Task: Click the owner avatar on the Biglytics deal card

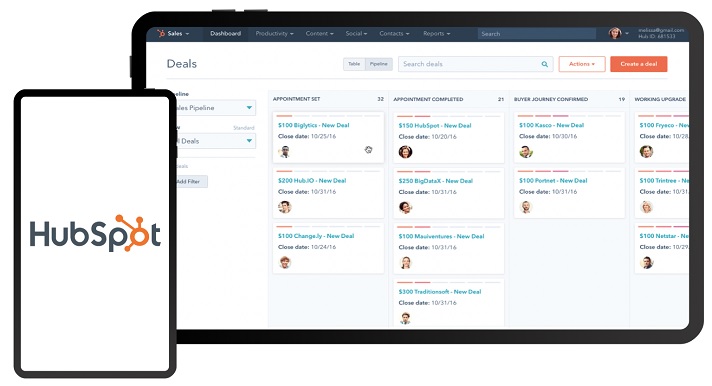Action: [285, 152]
